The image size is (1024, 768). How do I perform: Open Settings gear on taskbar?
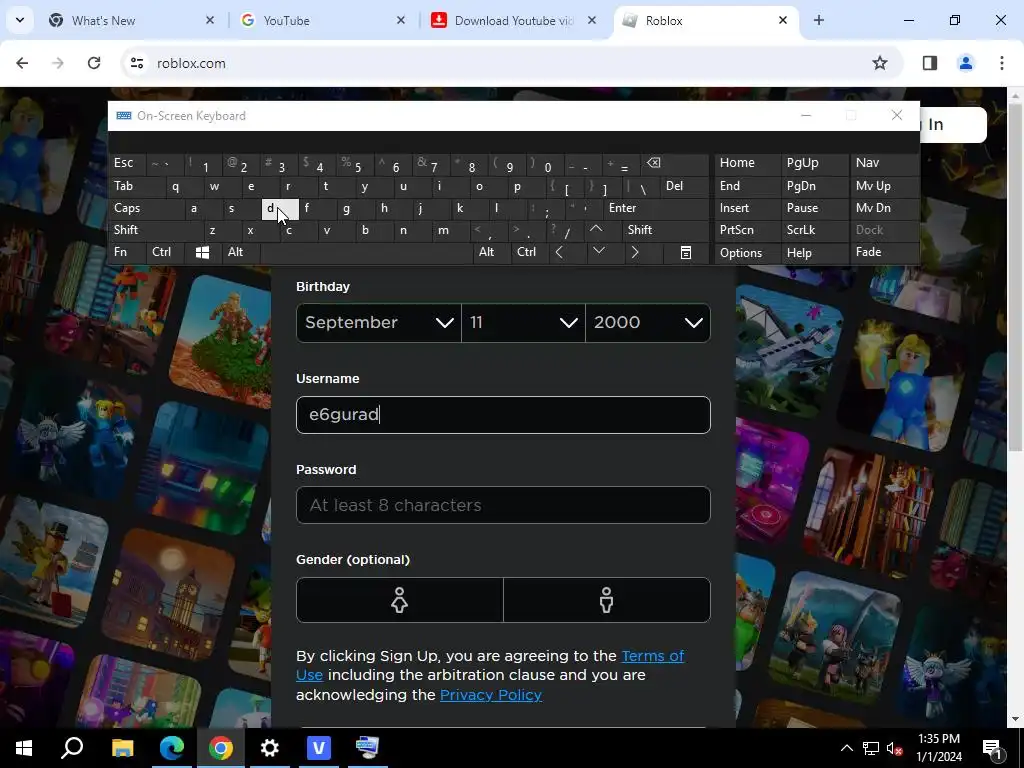point(270,747)
